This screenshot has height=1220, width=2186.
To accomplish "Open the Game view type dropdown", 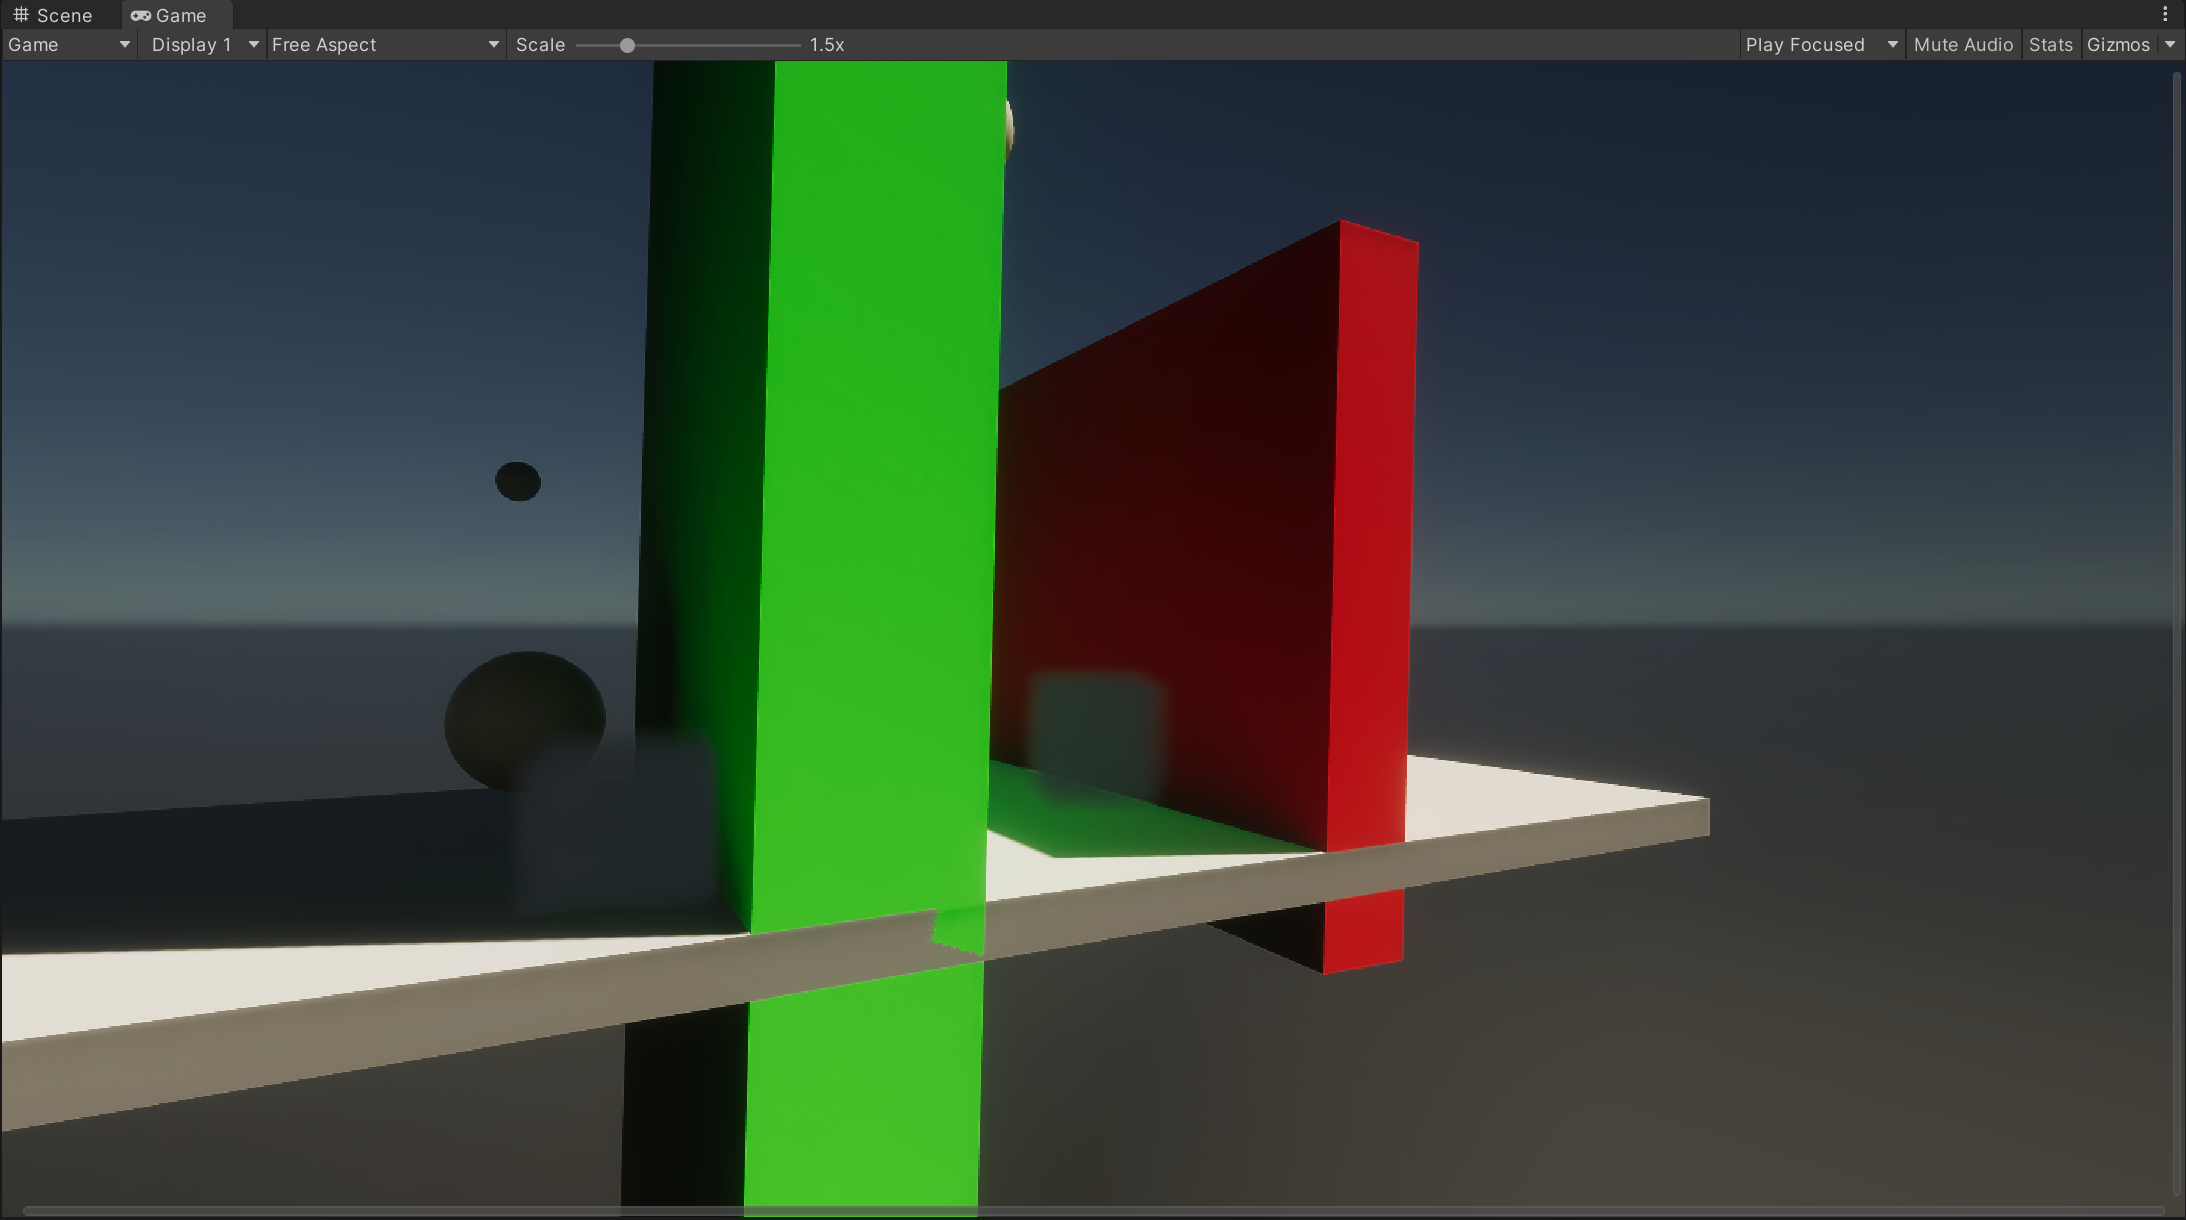I will (69, 45).
